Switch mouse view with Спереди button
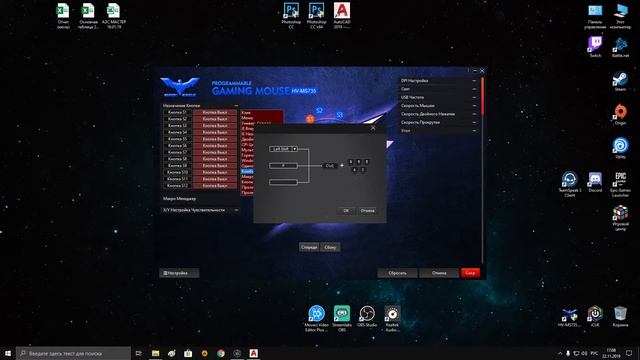Image resolution: width=640 pixels, height=360 pixels. (309, 247)
